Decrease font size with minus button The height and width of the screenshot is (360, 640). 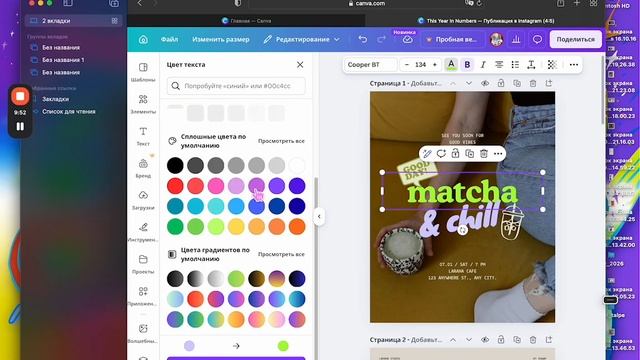407,64
